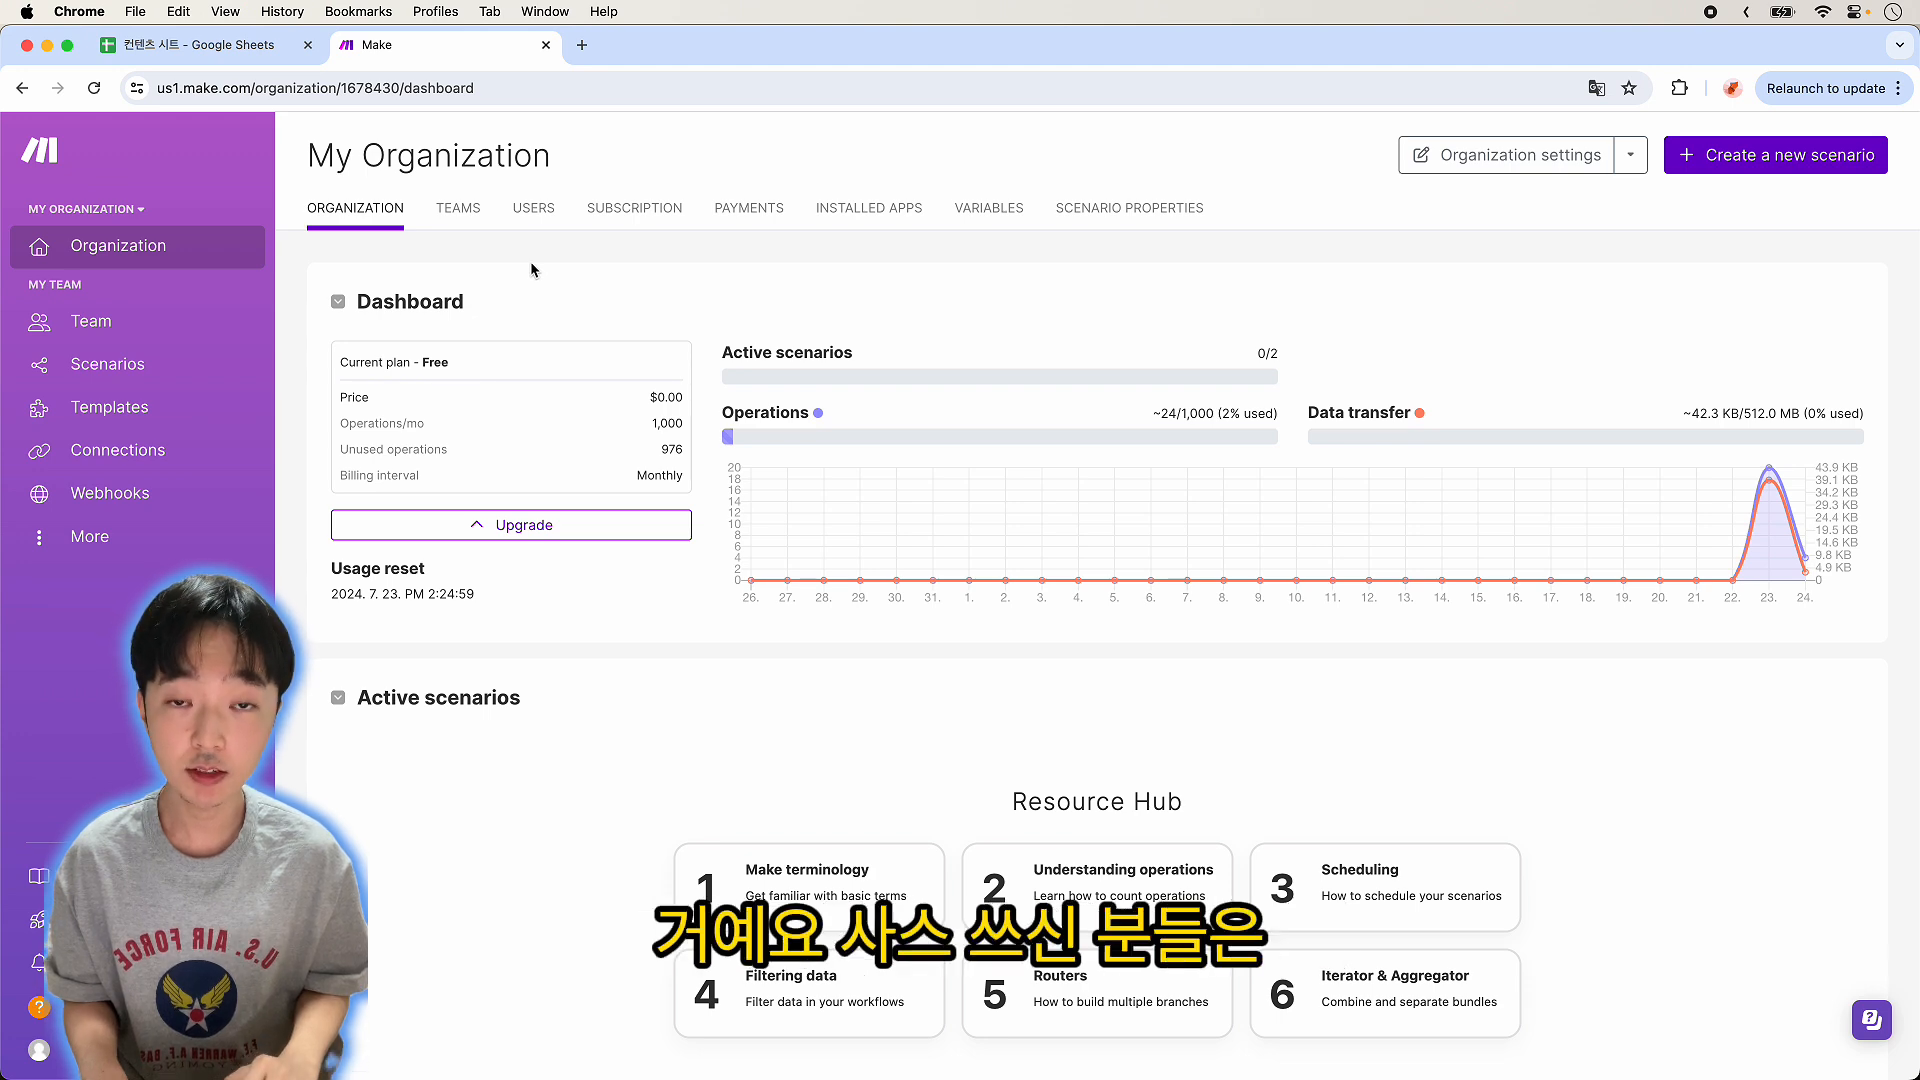Click the browser forward arrow
The width and height of the screenshot is (1920, 1080).
point(58,88)
